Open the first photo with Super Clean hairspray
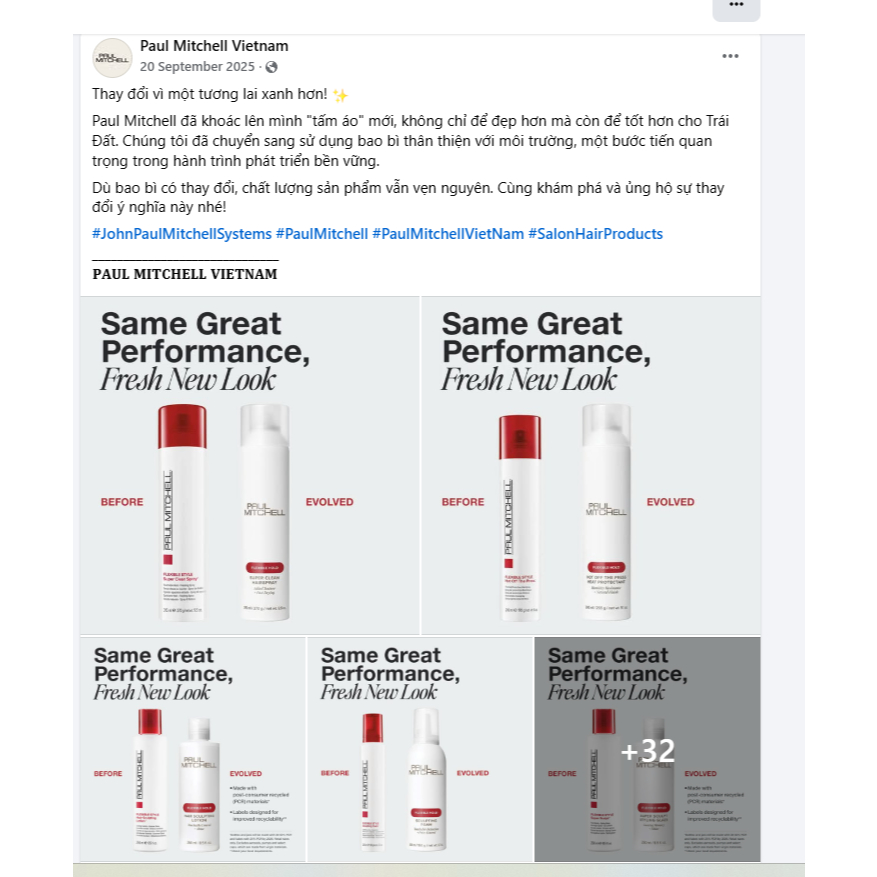 249,465
